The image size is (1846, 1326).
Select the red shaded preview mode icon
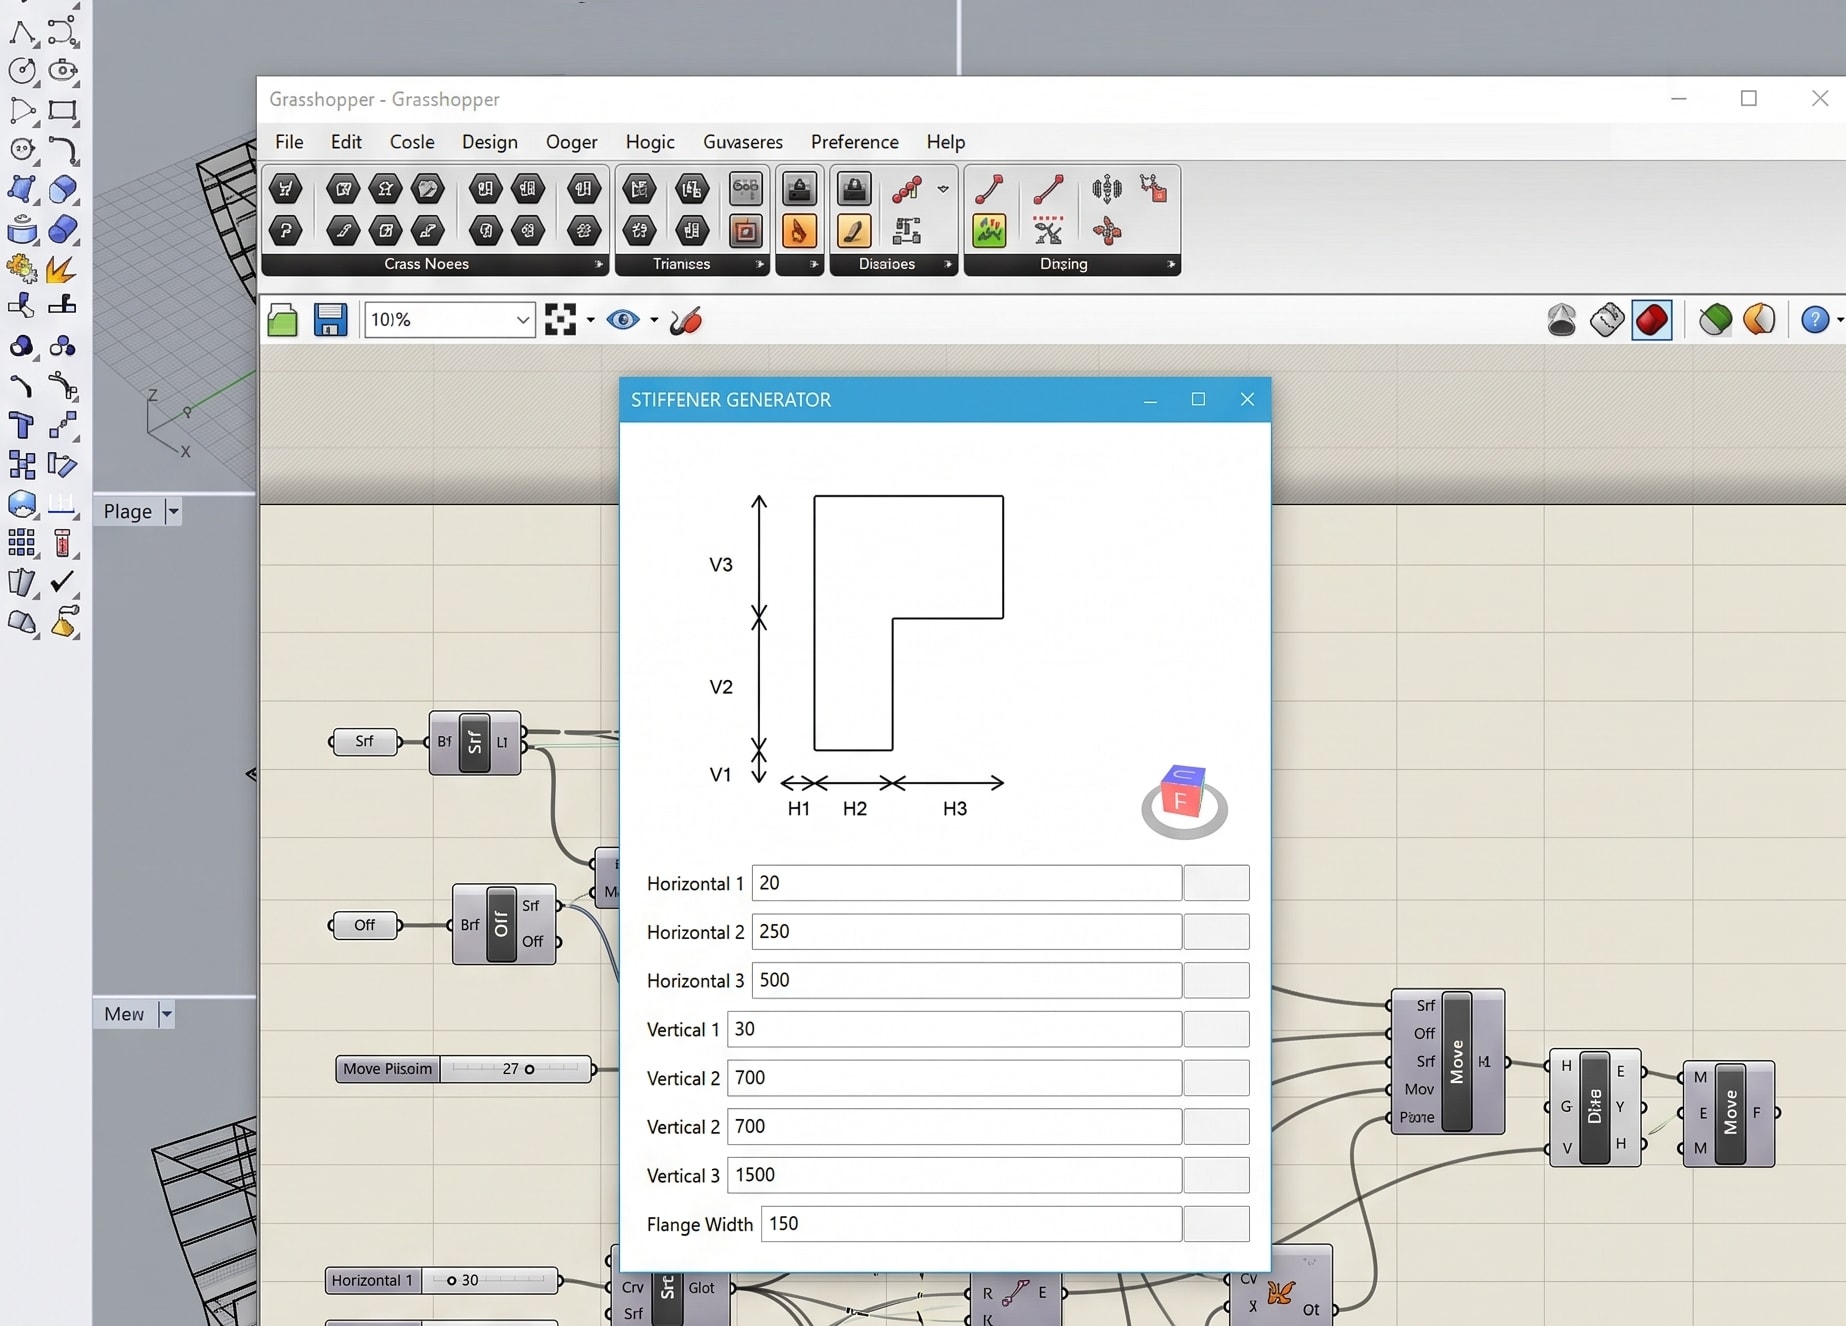click(x=1652, y=320)
